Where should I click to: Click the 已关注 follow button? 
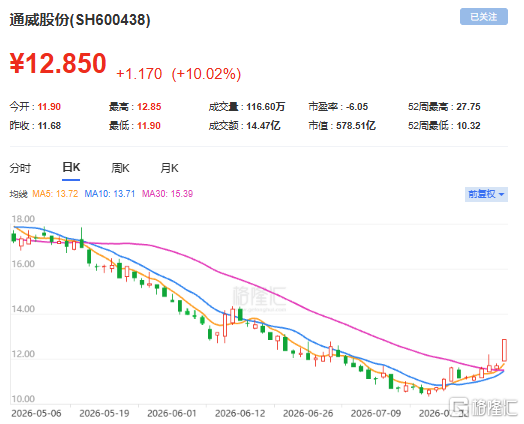pos(484,17)
